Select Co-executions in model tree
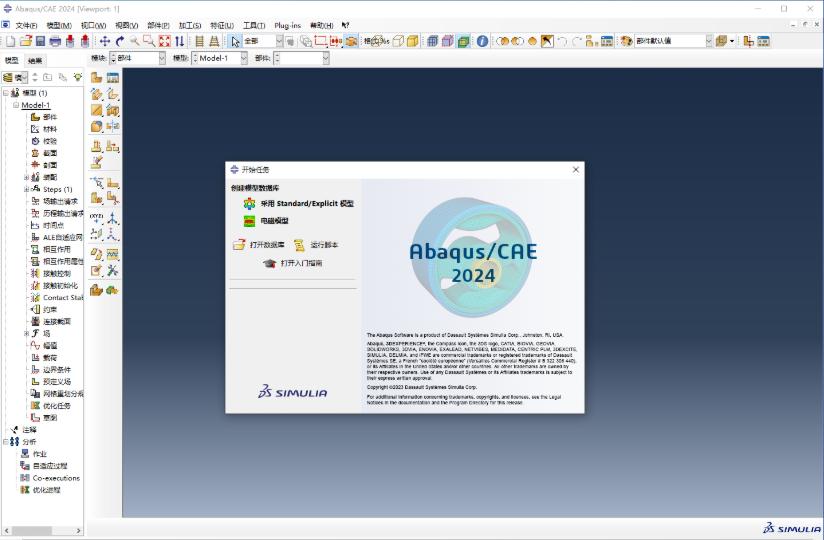Image resolution: width=824 pixels, height=540 pixels. [x=56, y=478]
